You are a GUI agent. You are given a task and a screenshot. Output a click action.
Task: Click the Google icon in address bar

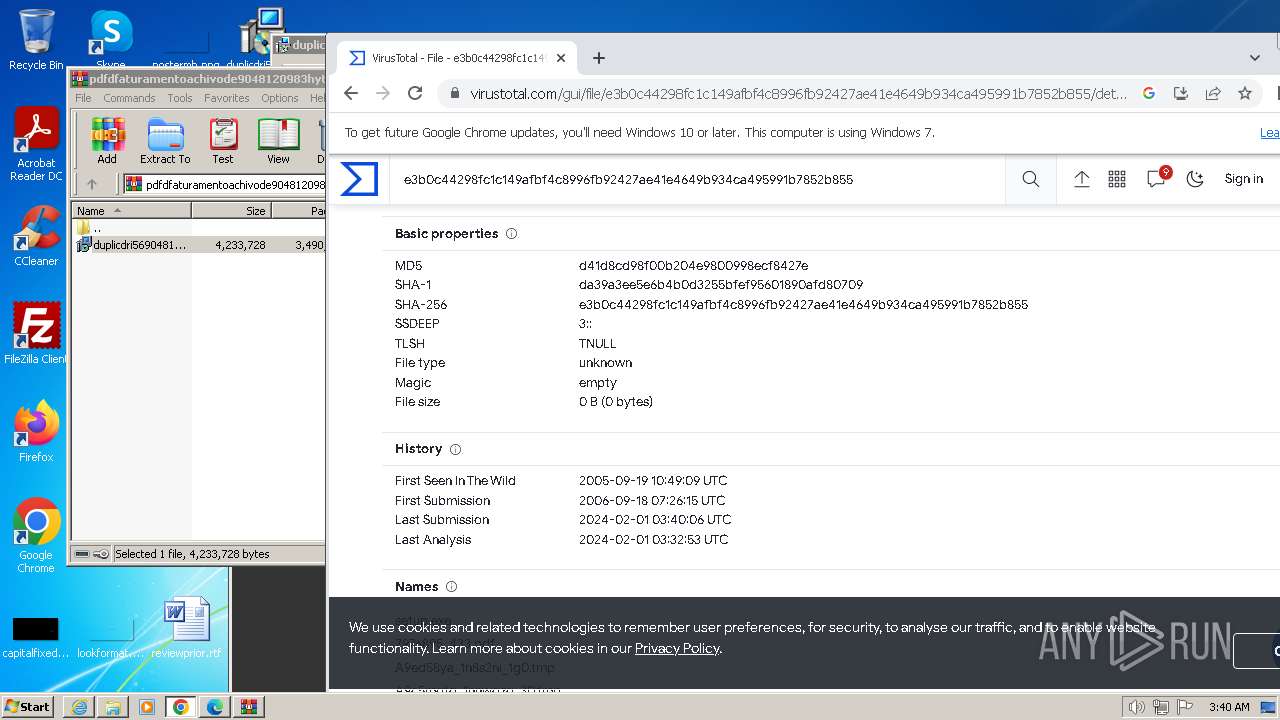[1149, 93]
